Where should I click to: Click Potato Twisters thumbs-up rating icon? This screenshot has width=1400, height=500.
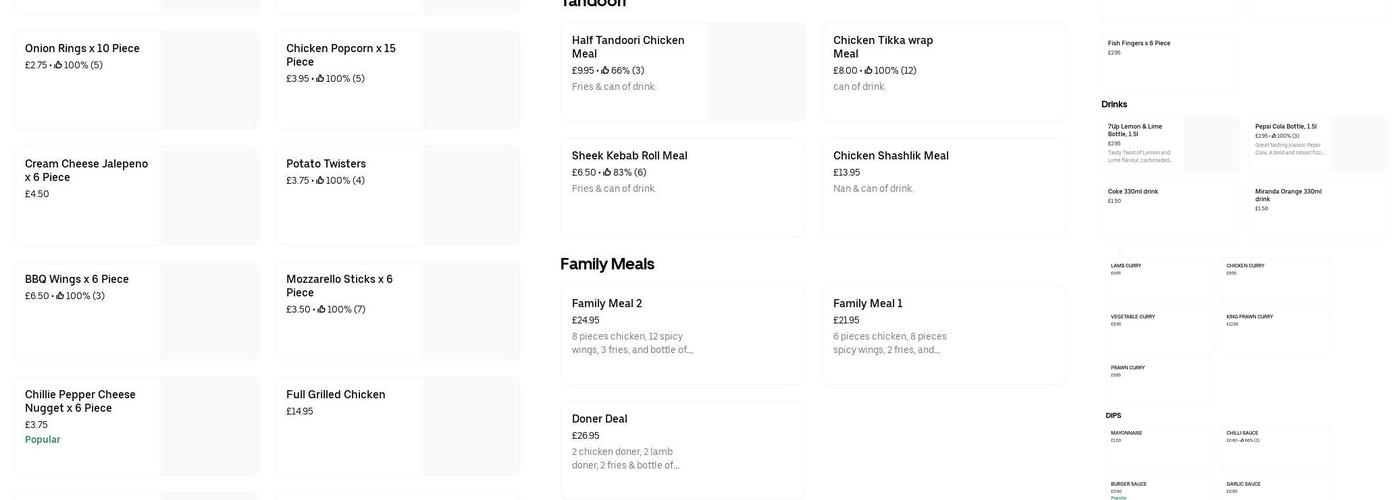pyautogui.click(x=320, y=181)
